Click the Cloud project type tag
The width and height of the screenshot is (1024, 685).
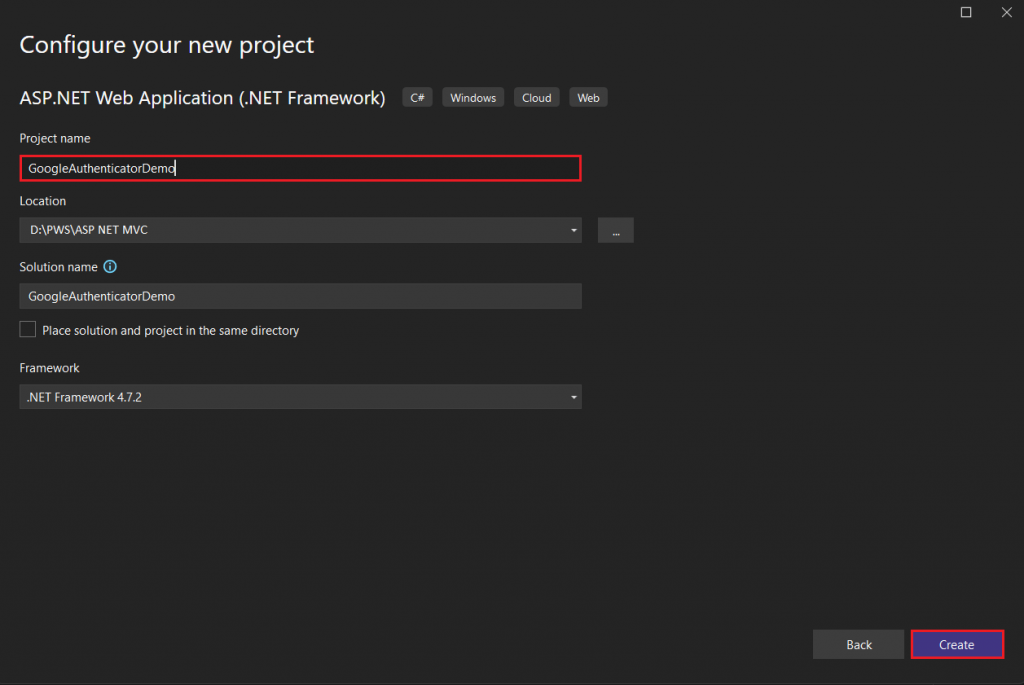(x=536, y=97)
